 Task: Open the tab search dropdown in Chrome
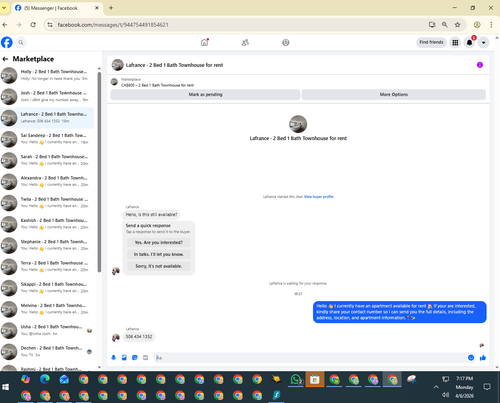tap(4, 8)
